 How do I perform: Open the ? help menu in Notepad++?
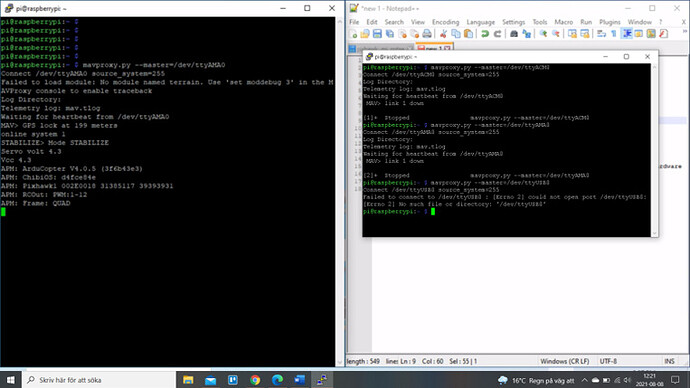click(660, 22)
